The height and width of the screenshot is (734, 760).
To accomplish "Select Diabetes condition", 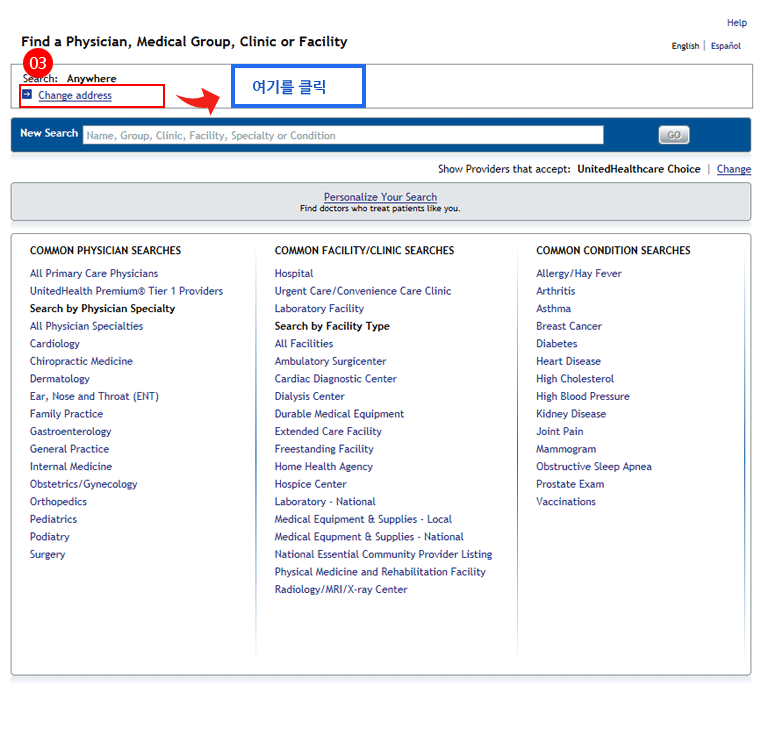I will pyautogui.click(x=556, y=344).
